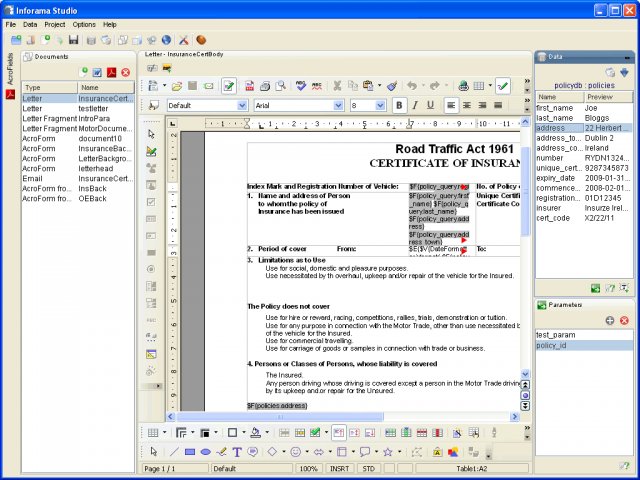Viewport: 640px width, 480px height.
Task: Toggle Bold formatting
Action: (399, 105)
